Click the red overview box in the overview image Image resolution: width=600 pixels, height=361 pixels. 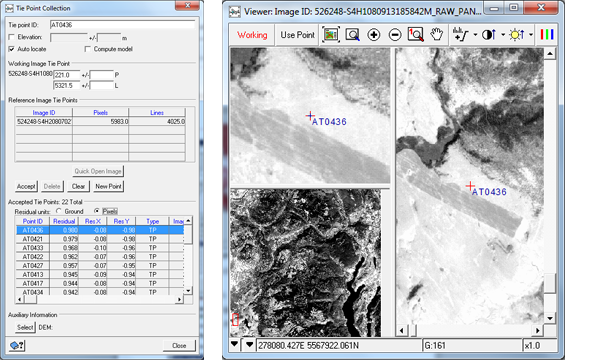coord(235,320)
